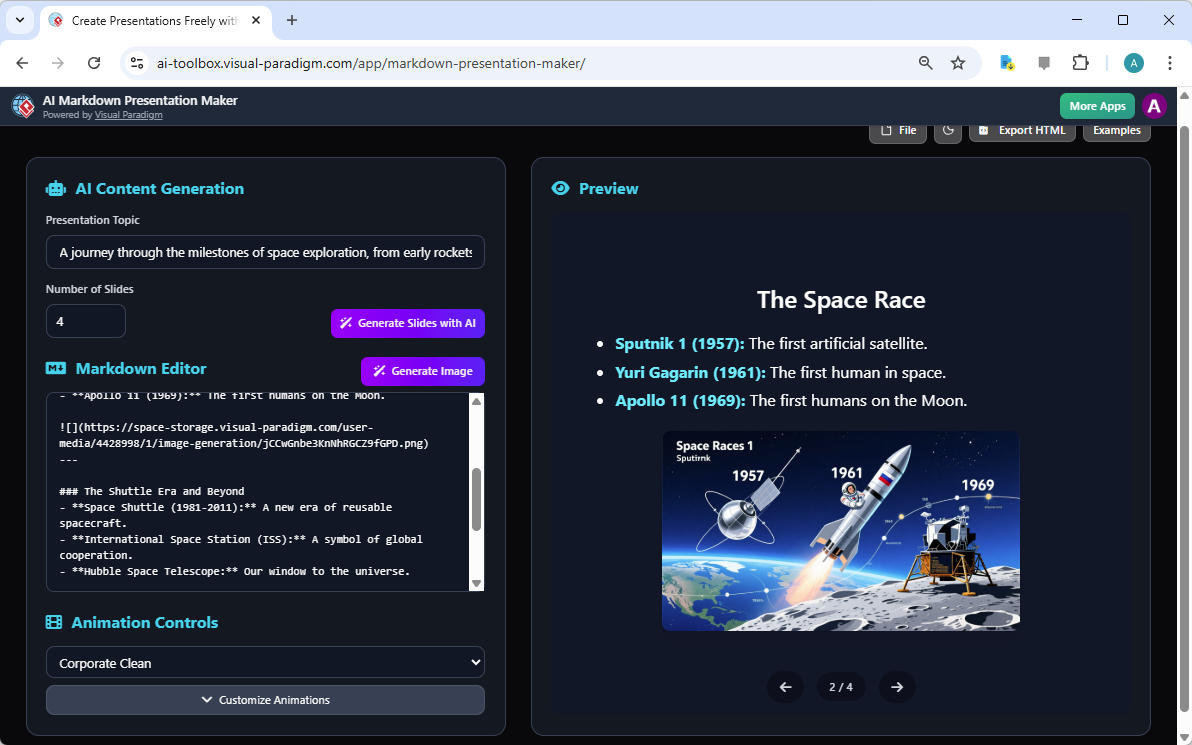Screen dimensions: 1192x745
Task: Expand the Customize Animations section
Action: [265, 699]
